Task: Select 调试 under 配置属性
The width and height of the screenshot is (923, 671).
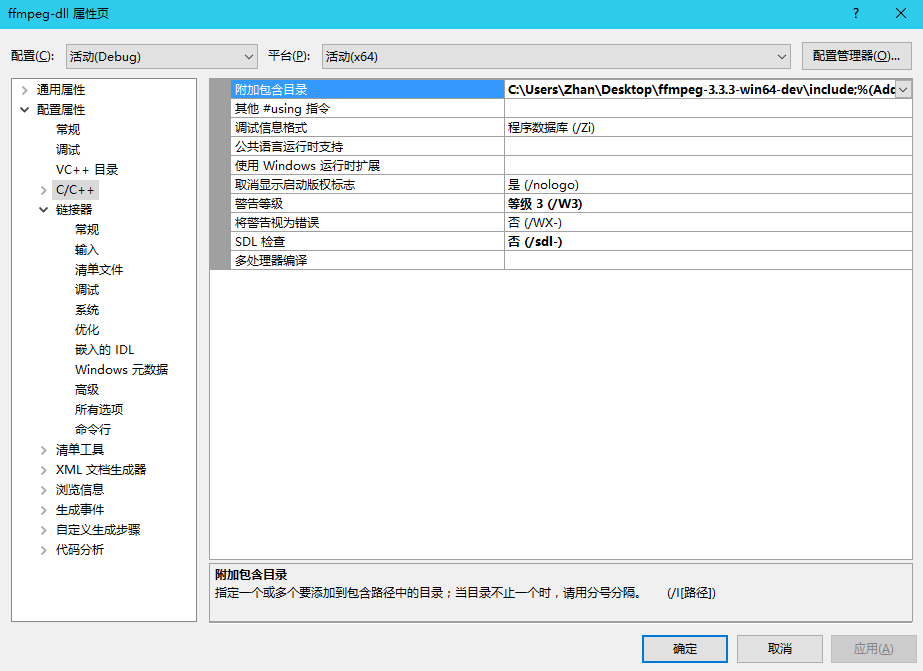Action: 68,150
